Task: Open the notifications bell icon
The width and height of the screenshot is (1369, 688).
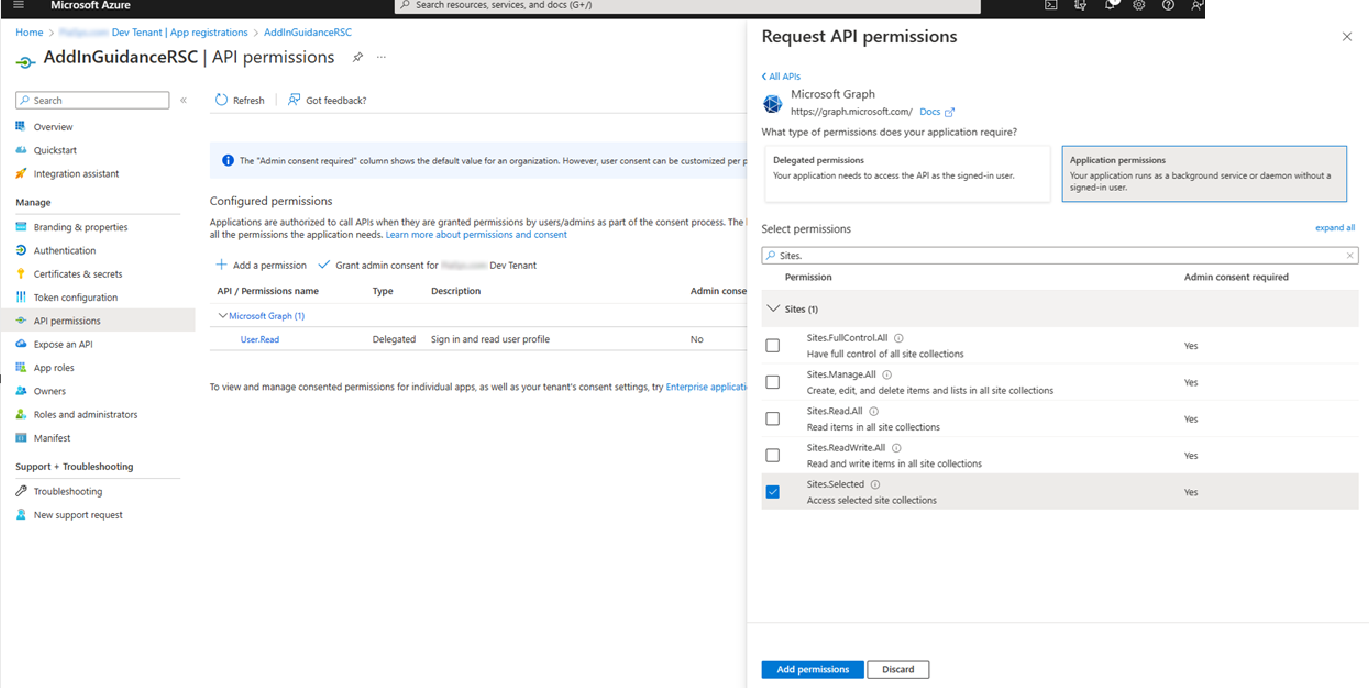Action: (1110, 5)
